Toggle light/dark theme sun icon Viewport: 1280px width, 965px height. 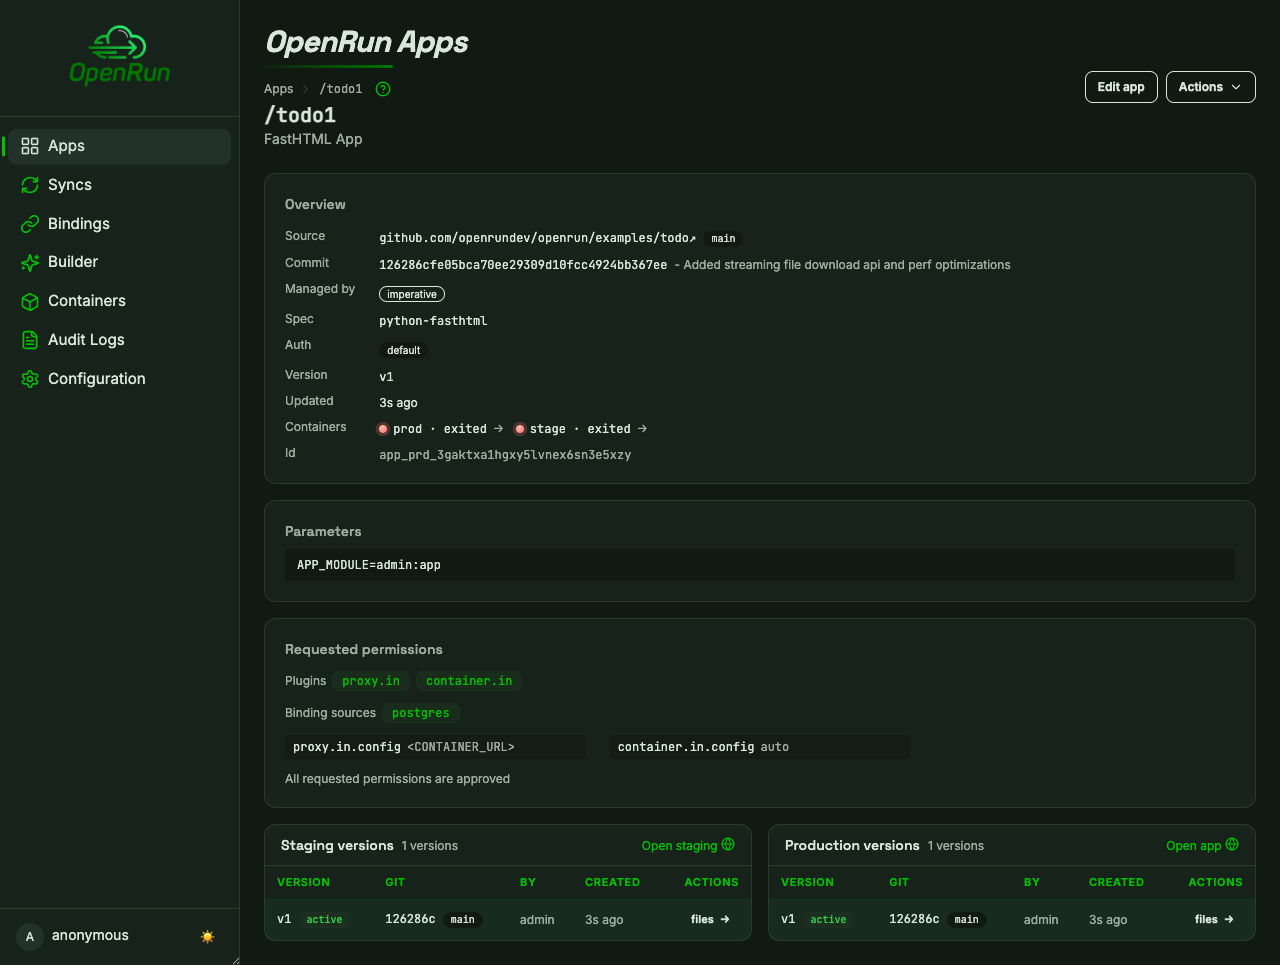(207, 937)
